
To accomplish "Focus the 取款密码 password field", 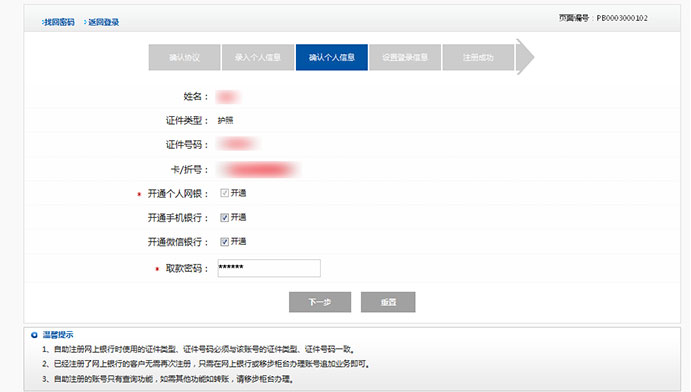I will click(269, 268).
